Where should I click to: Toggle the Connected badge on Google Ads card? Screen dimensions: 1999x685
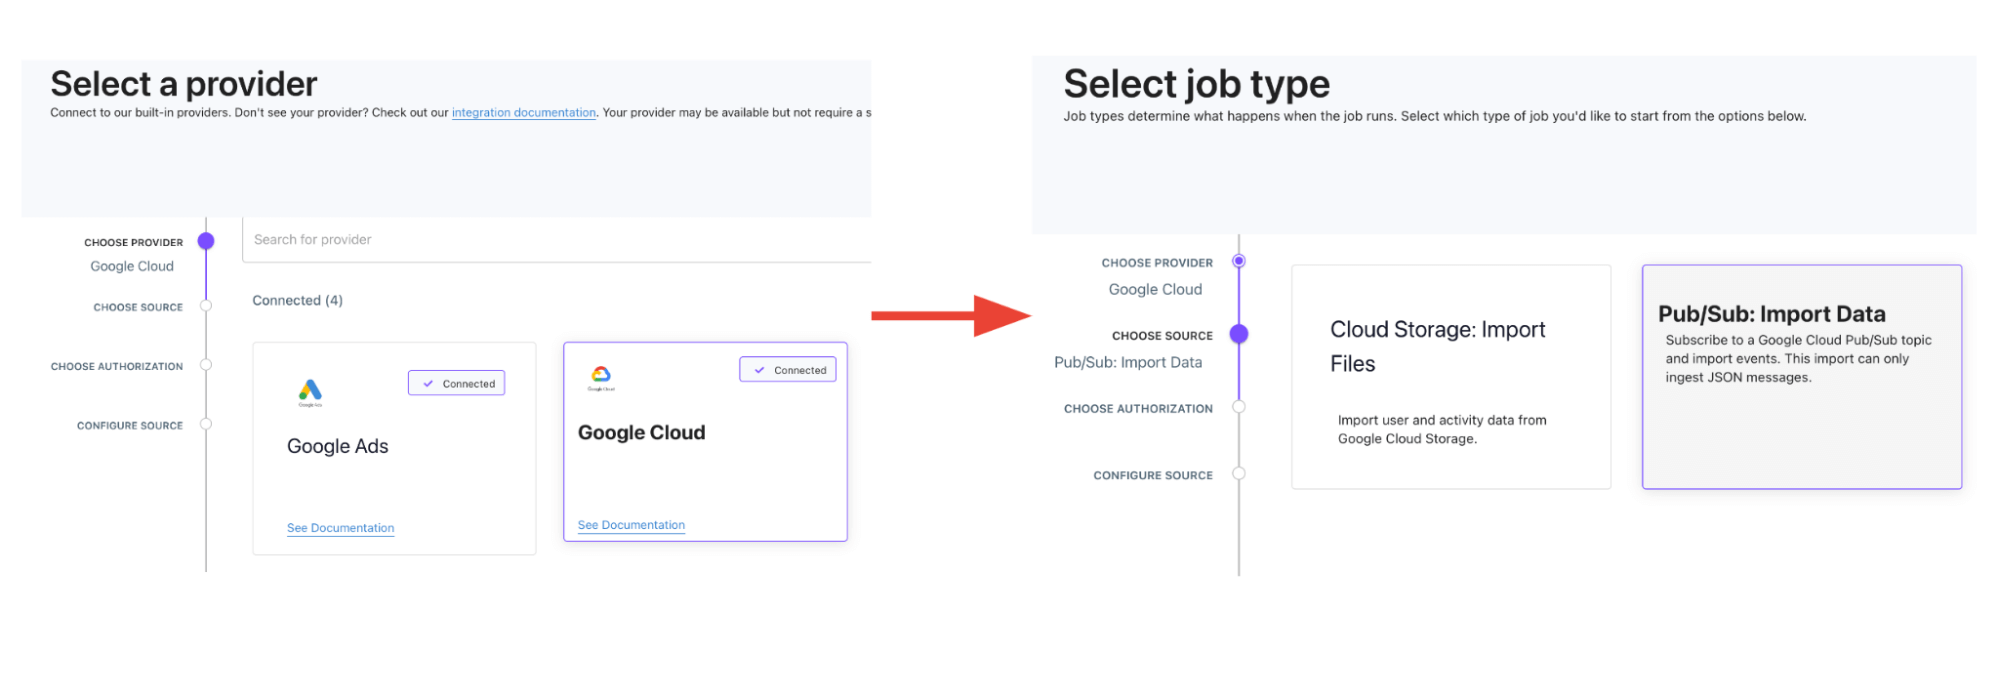456,383
